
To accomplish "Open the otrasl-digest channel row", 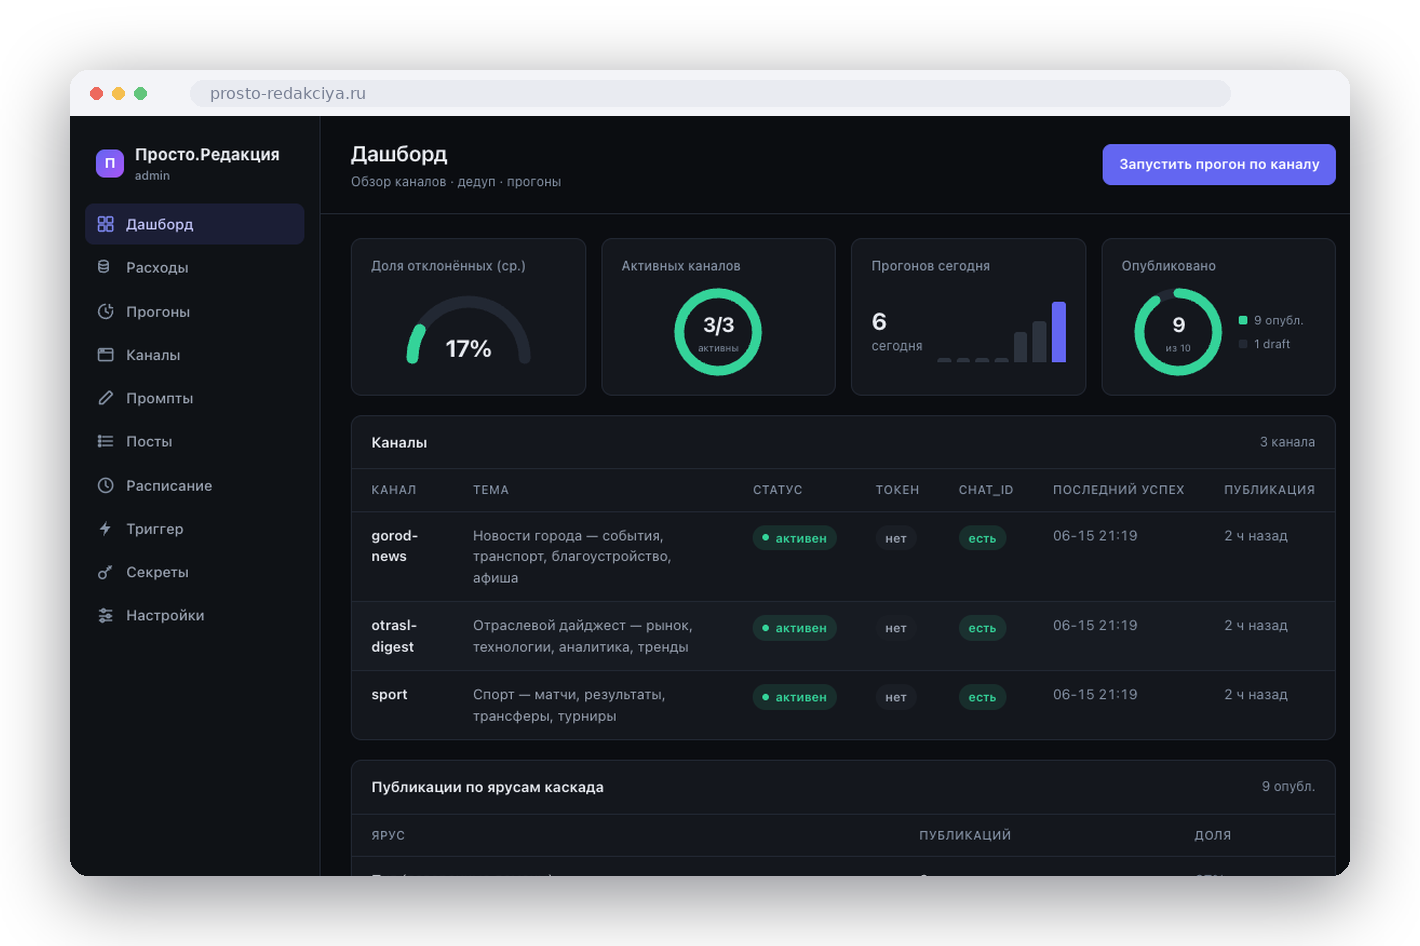I will click(x=843, y=636).
